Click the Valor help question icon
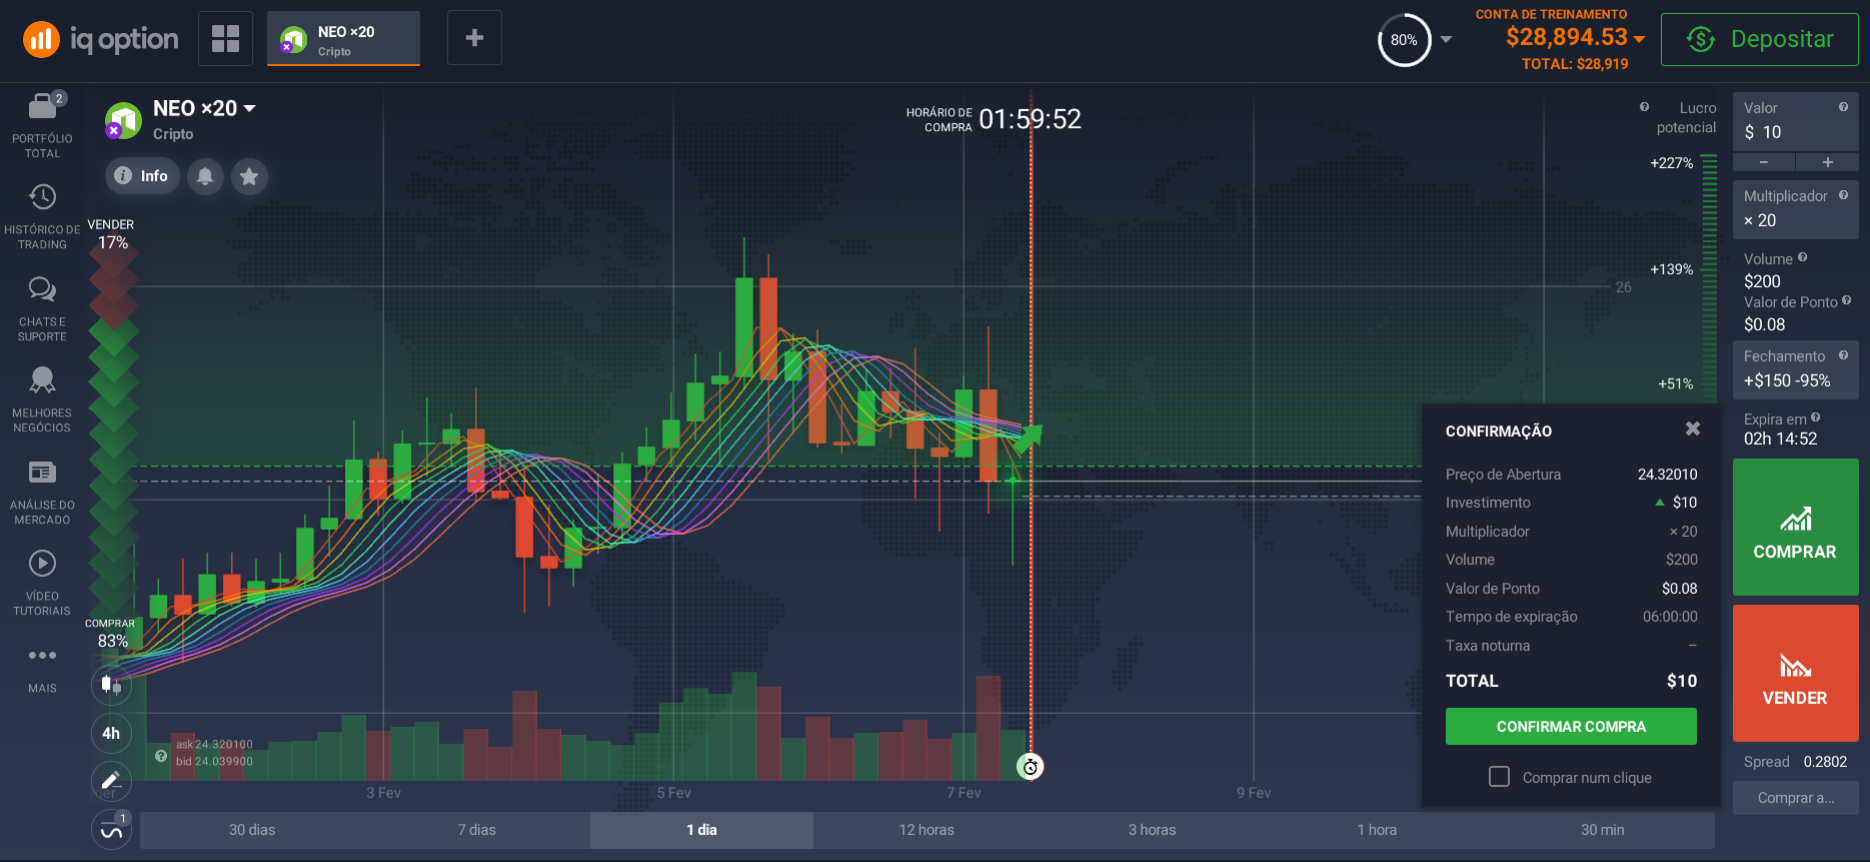 (x=1843, y=107)
